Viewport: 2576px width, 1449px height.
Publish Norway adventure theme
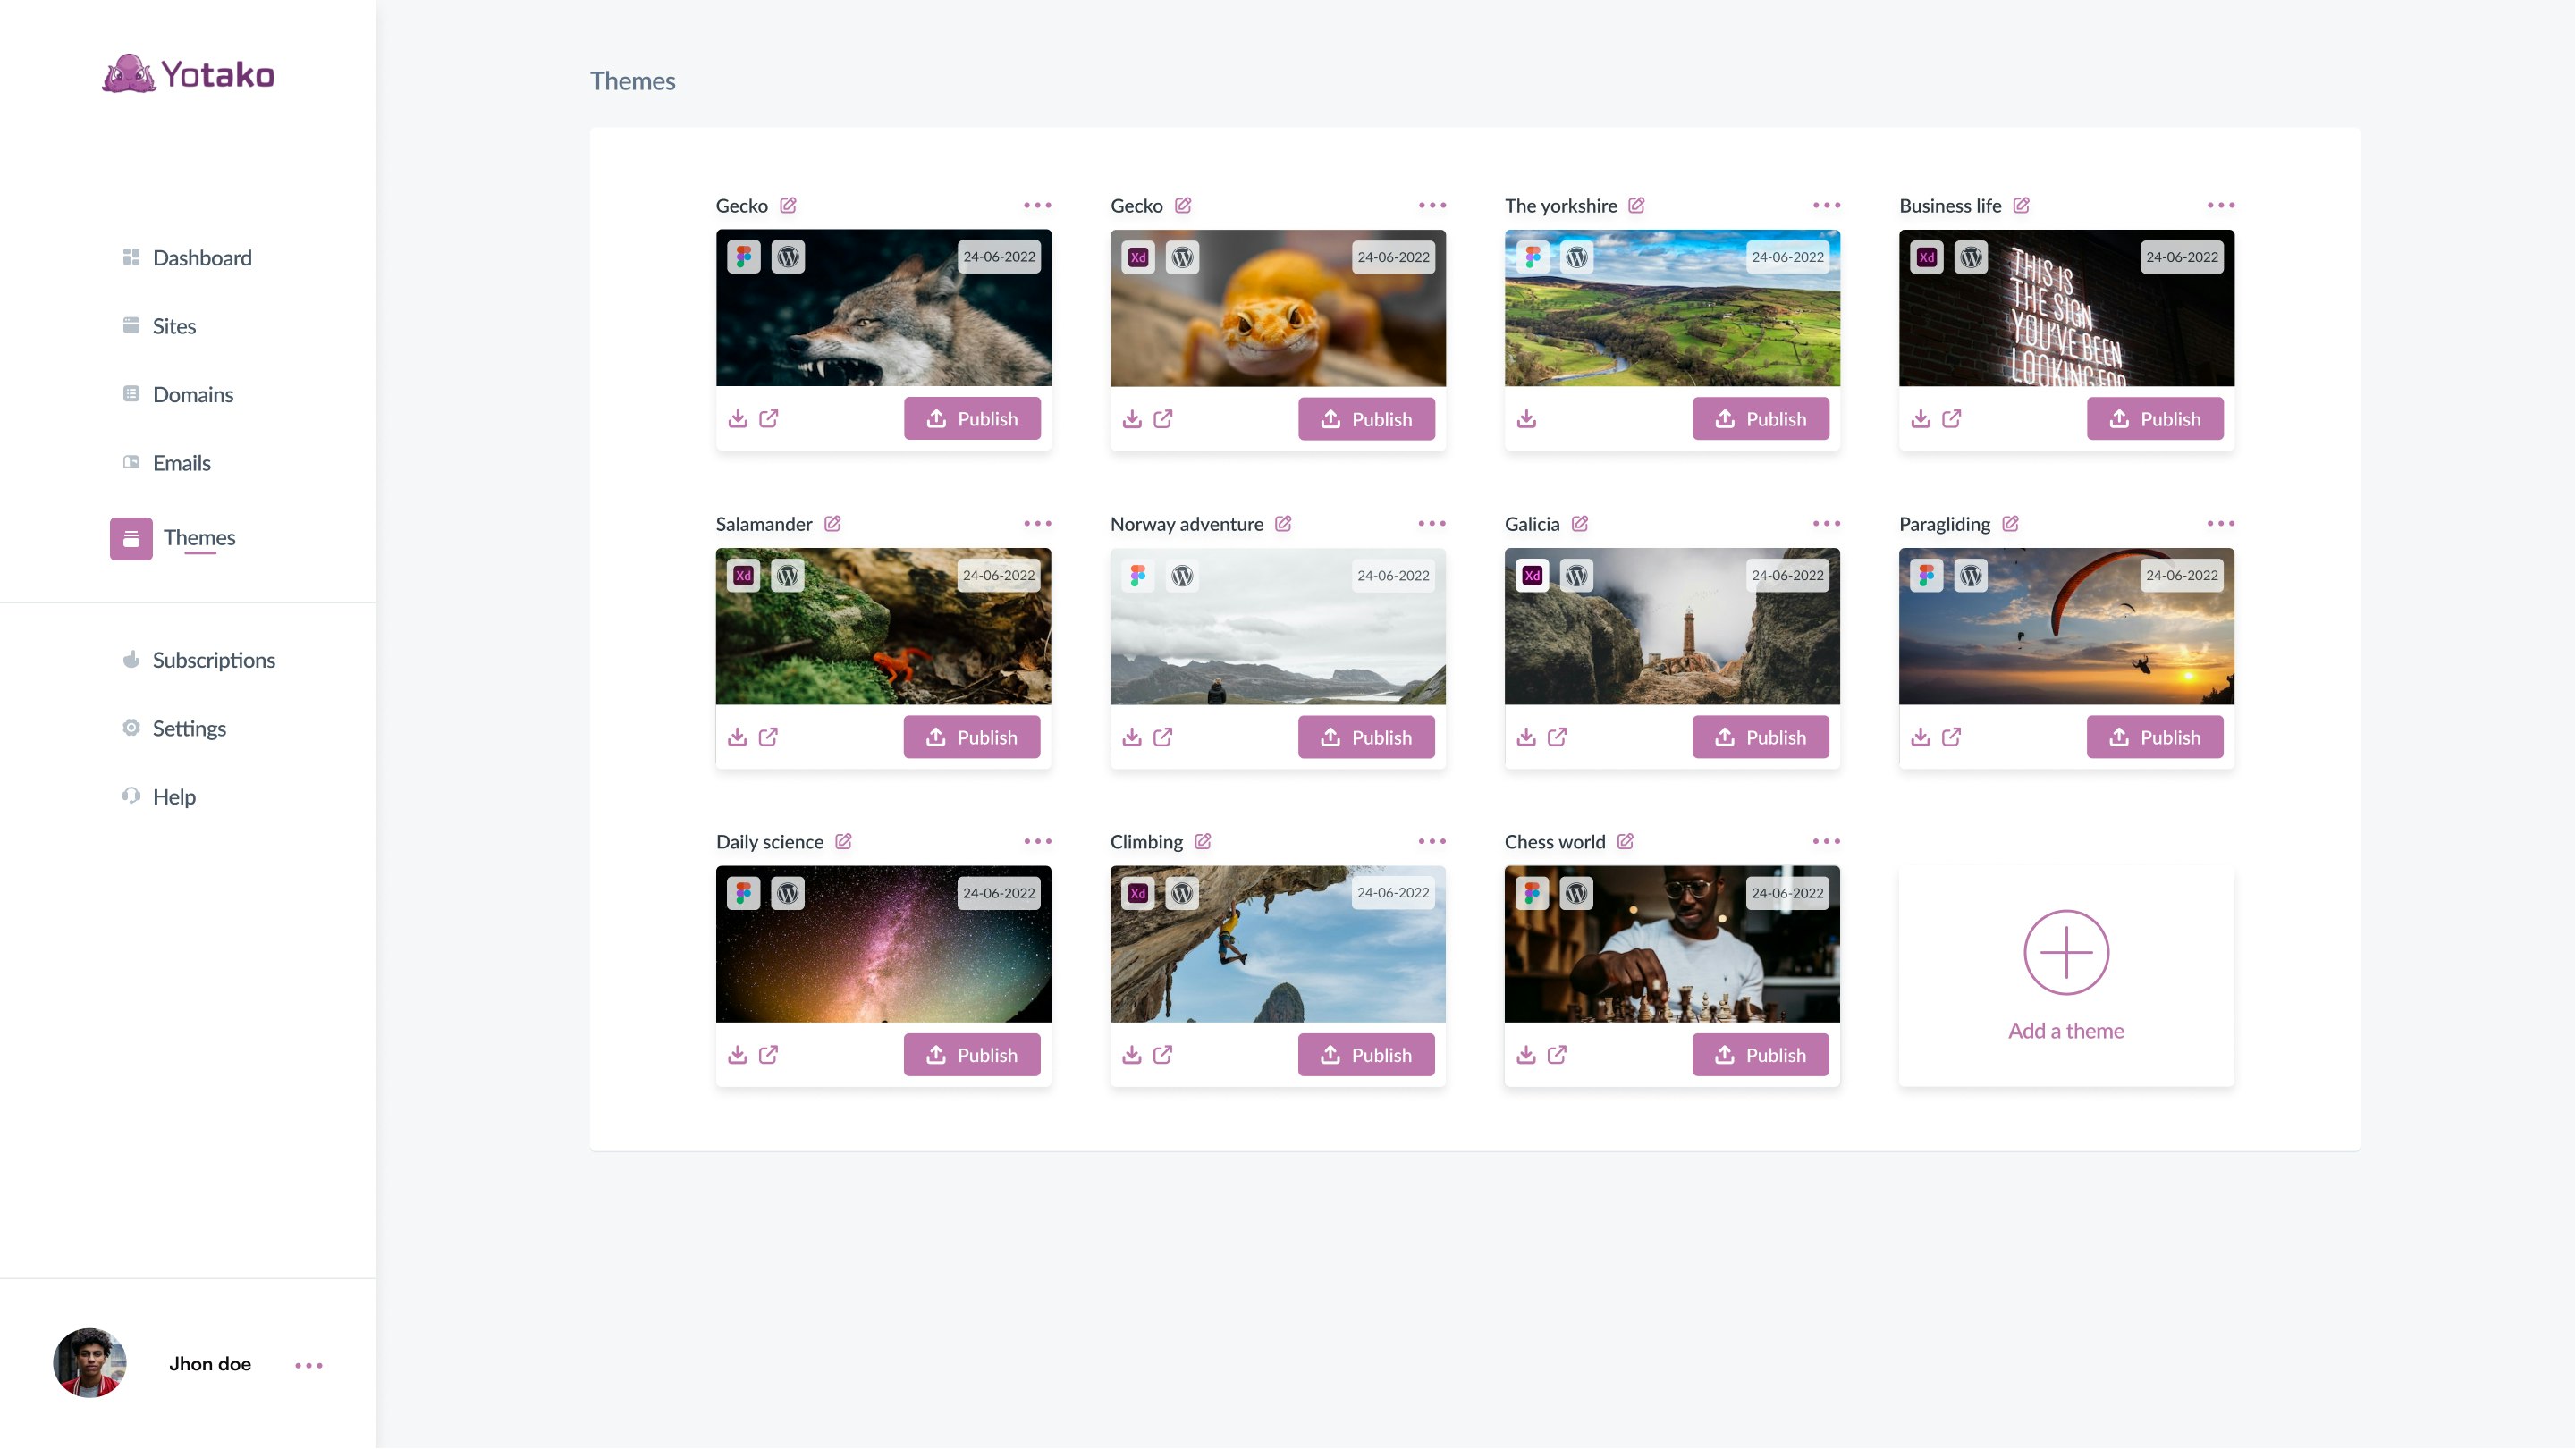pyautogui.click(x=1366, y=737)
